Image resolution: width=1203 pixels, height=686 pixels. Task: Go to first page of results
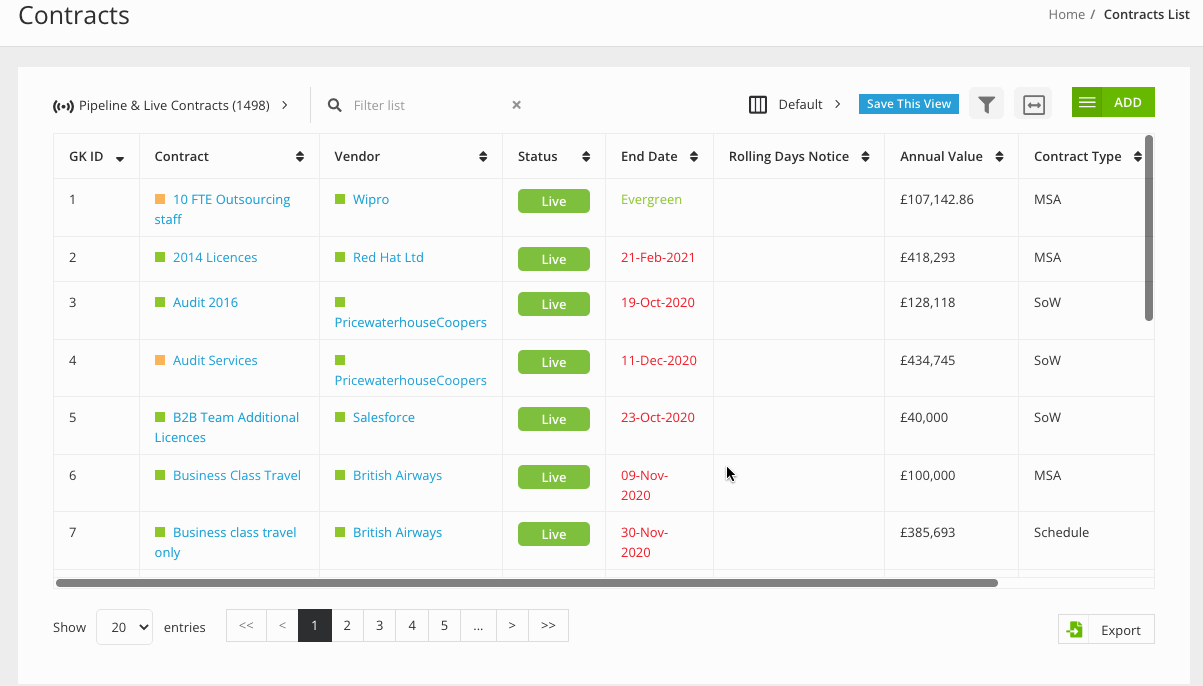pyautogui.click(x=246, y=626)
